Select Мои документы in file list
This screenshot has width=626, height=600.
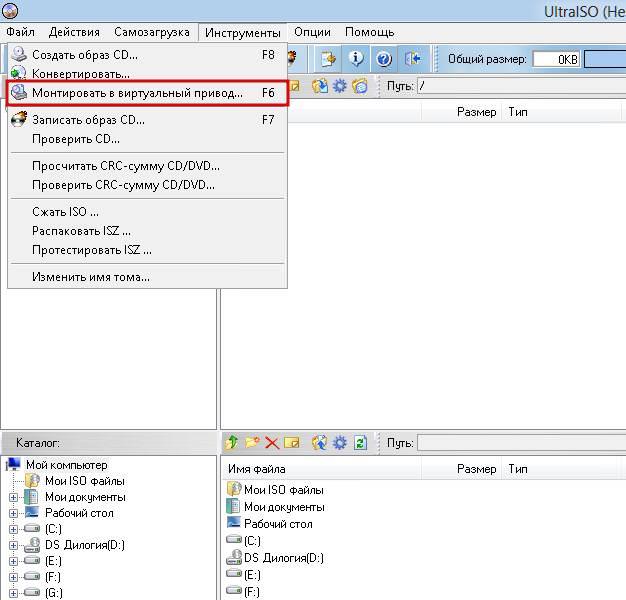click(284, 507)
